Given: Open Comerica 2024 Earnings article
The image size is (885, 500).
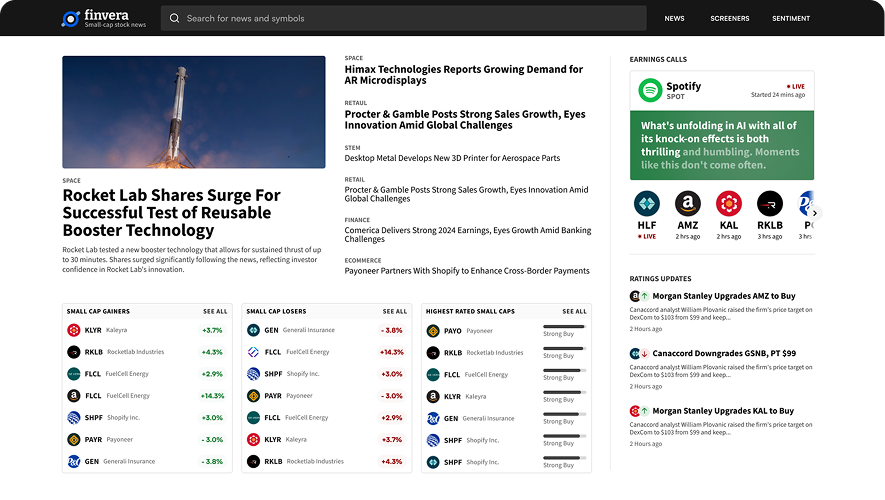Looking at the screenshot, I should point(468,235).
